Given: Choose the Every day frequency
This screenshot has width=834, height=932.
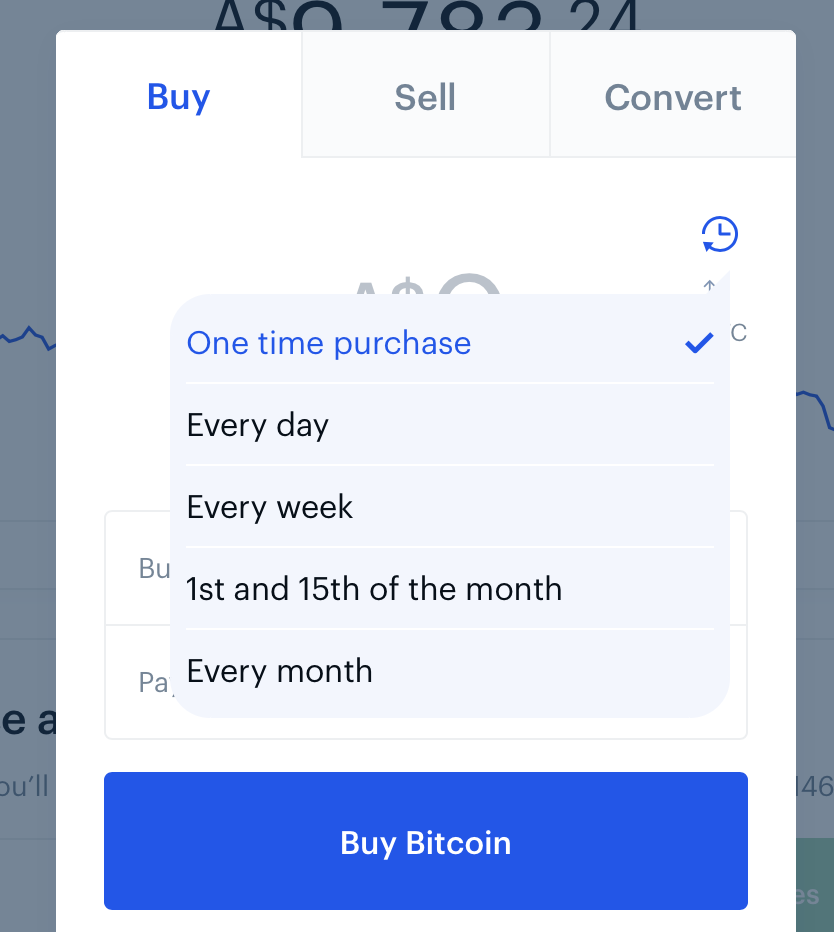Looking at the screenshot, I should point(450,424).
